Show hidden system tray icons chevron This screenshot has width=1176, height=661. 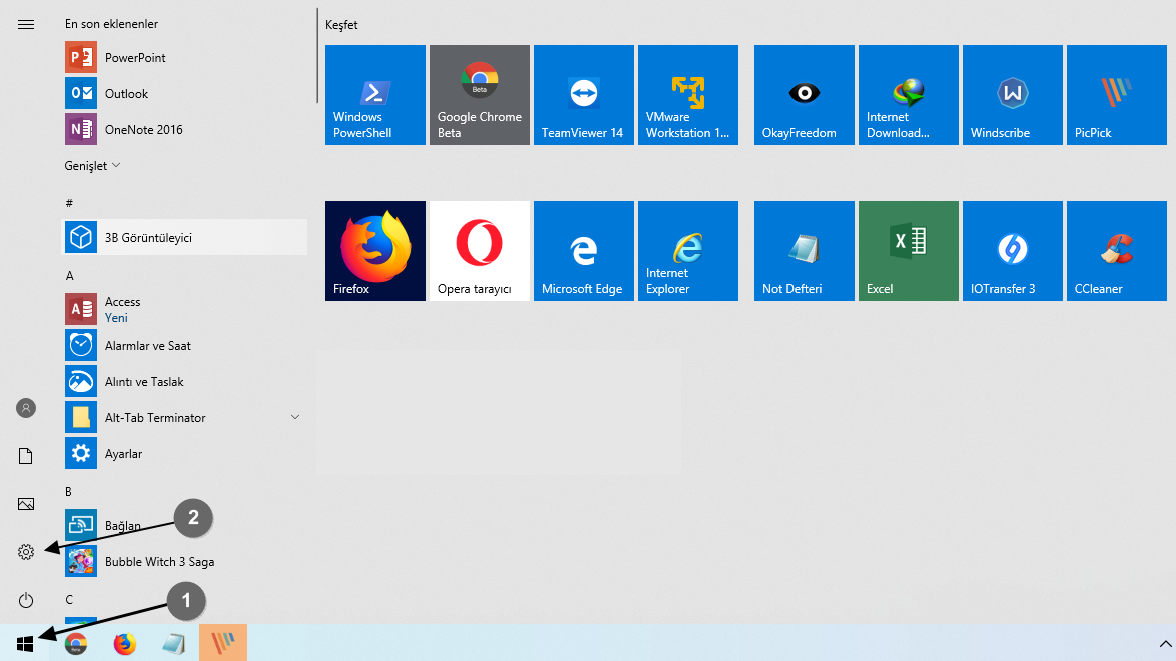click(x=1165, y=644)
